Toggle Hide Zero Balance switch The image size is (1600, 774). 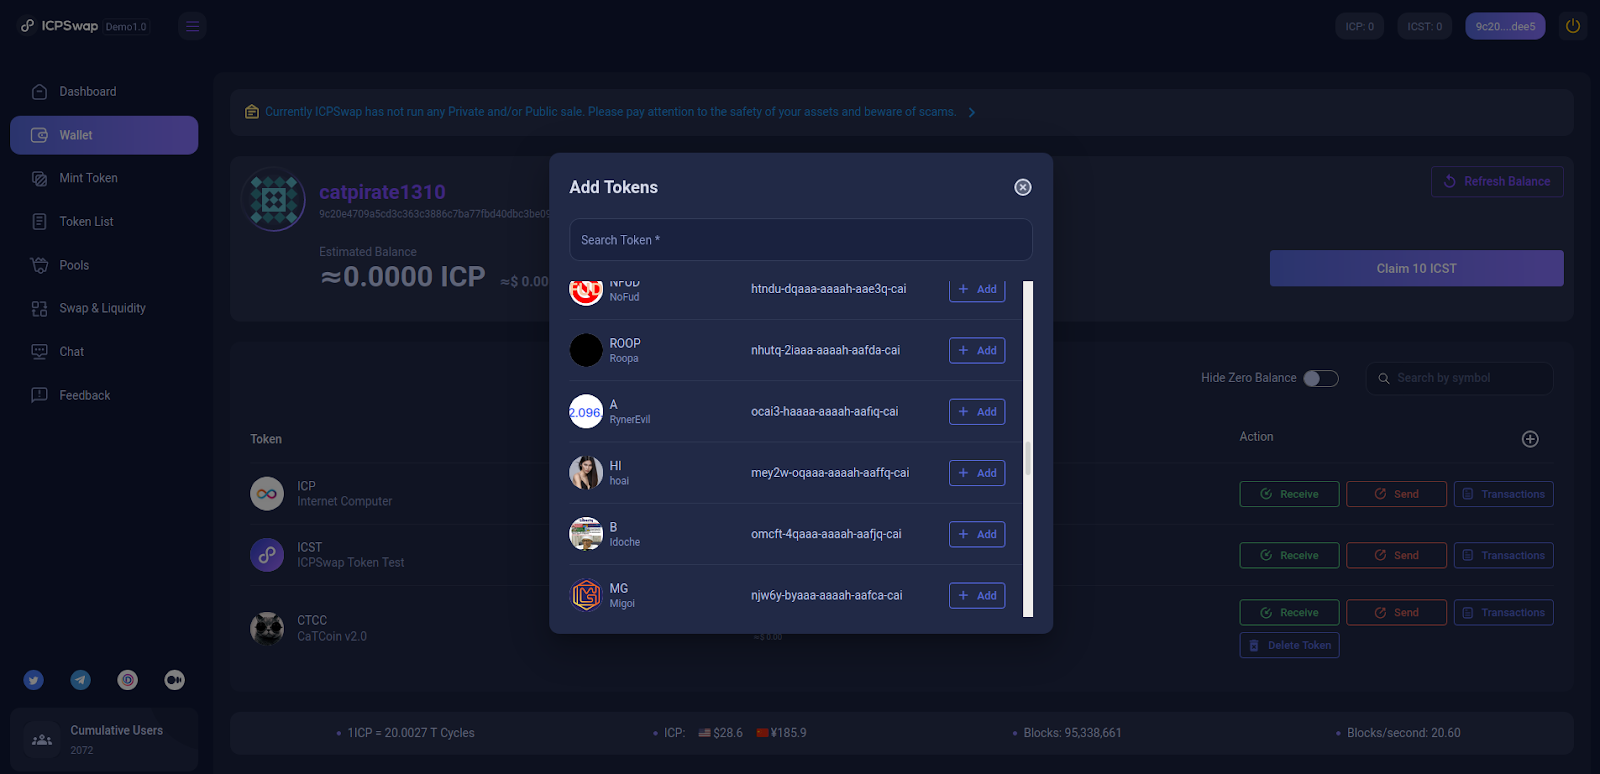[x=1320, y=378]
